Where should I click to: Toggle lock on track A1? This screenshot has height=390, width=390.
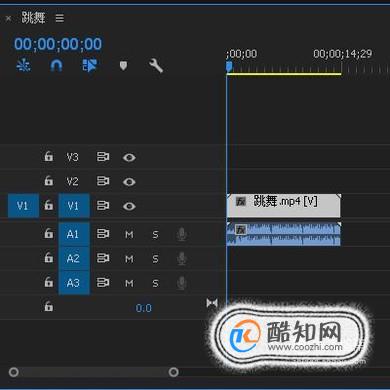(x=49, y=233)
